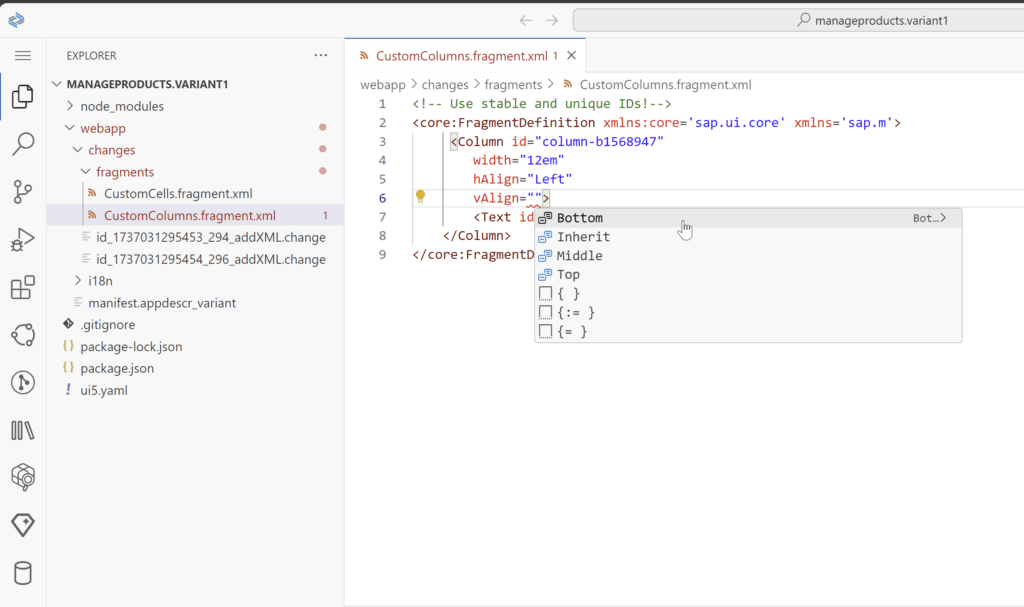
Task: Collapse the changes folder
Action: 78,150
